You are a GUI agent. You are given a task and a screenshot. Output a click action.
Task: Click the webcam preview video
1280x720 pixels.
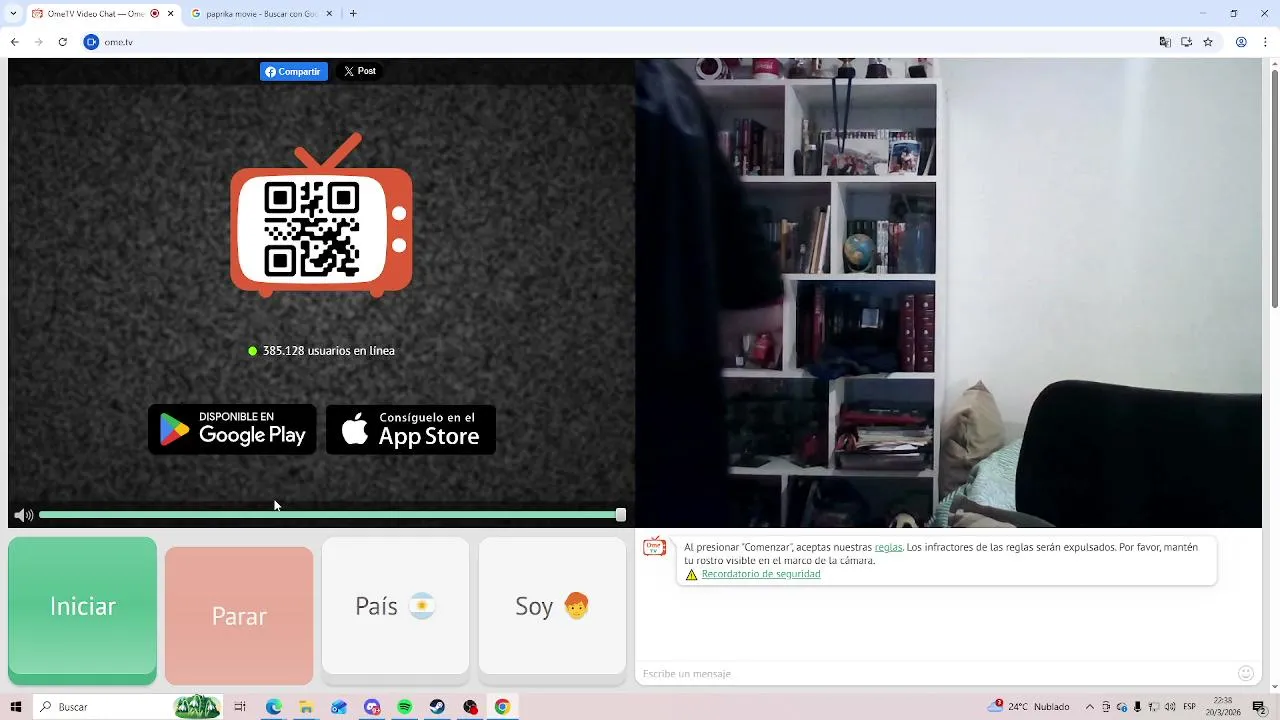point(948,292)
